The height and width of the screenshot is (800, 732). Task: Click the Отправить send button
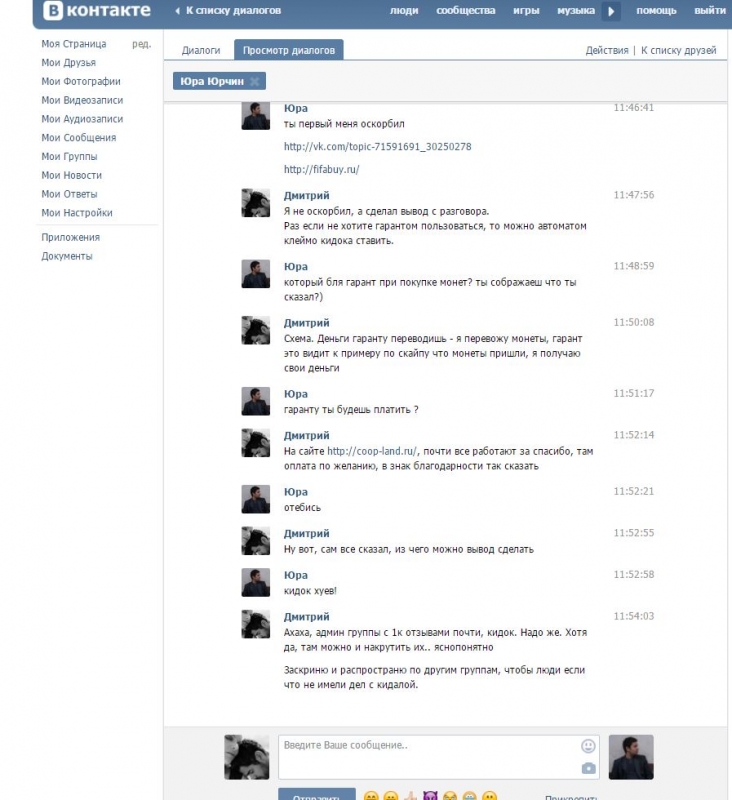click(317, 794)
